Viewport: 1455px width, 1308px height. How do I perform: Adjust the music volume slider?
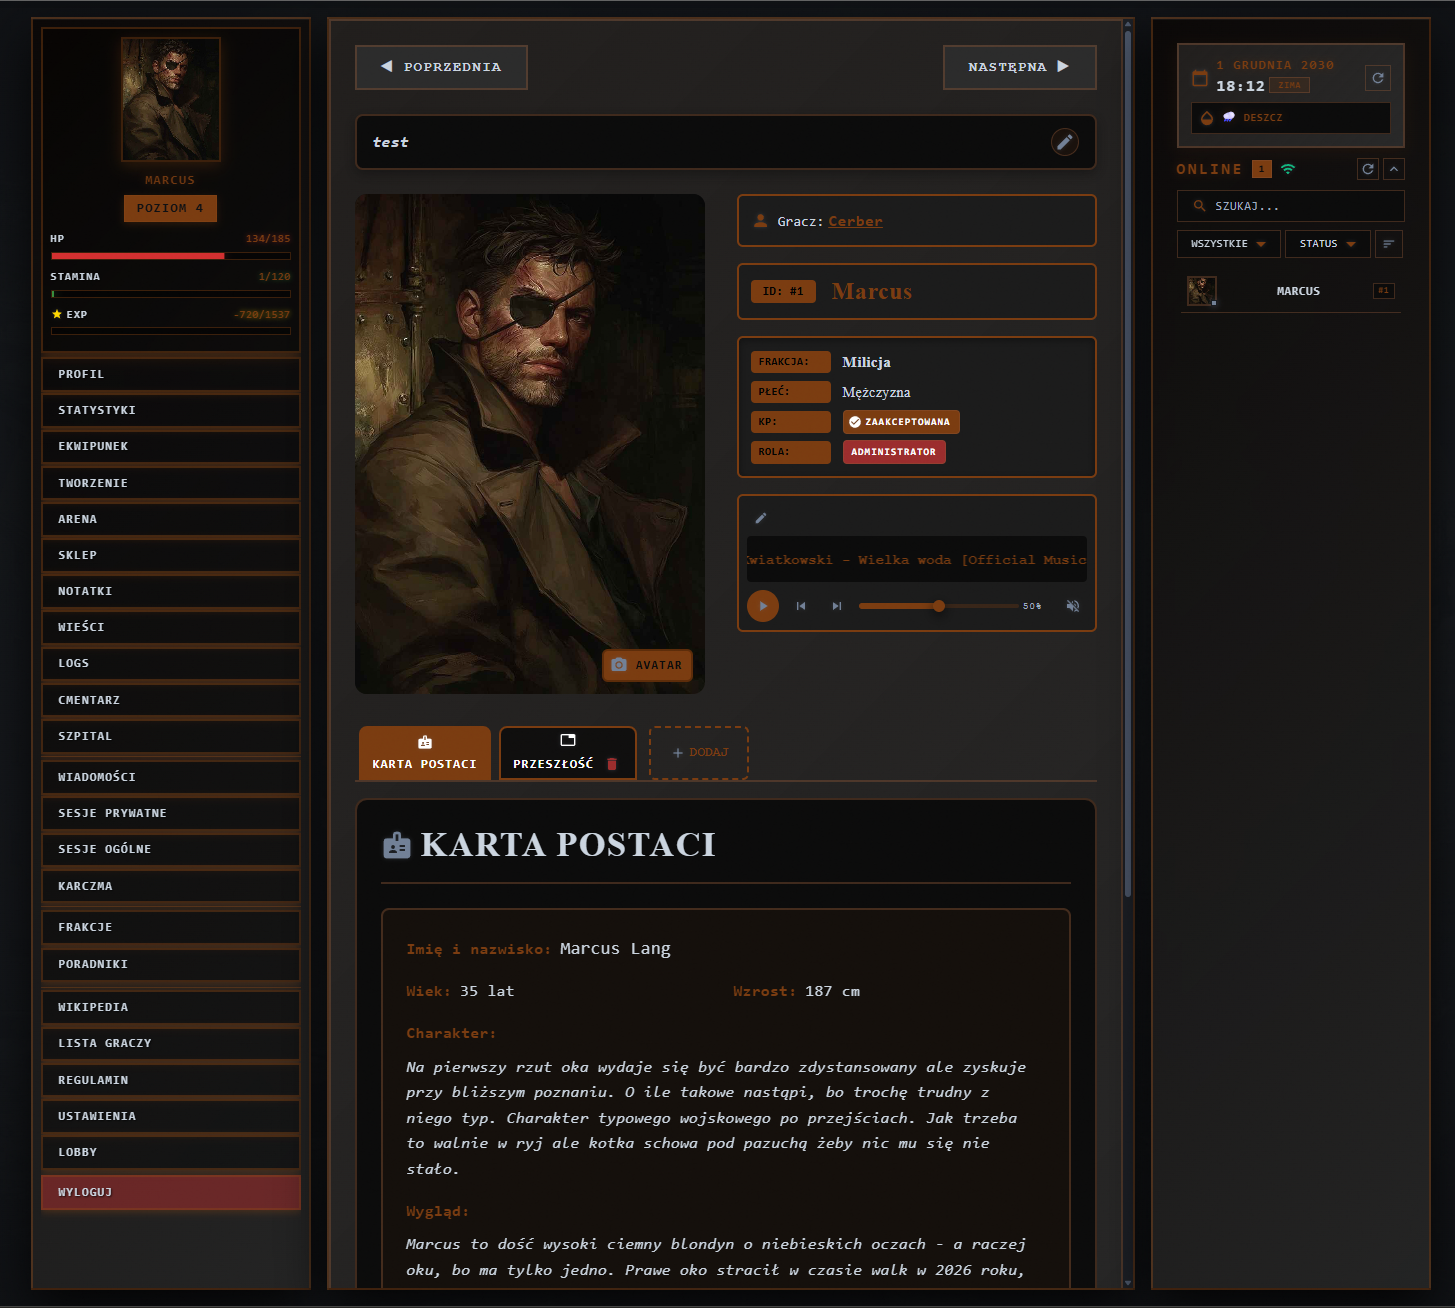pyautogui.click(x=939, y=606)
